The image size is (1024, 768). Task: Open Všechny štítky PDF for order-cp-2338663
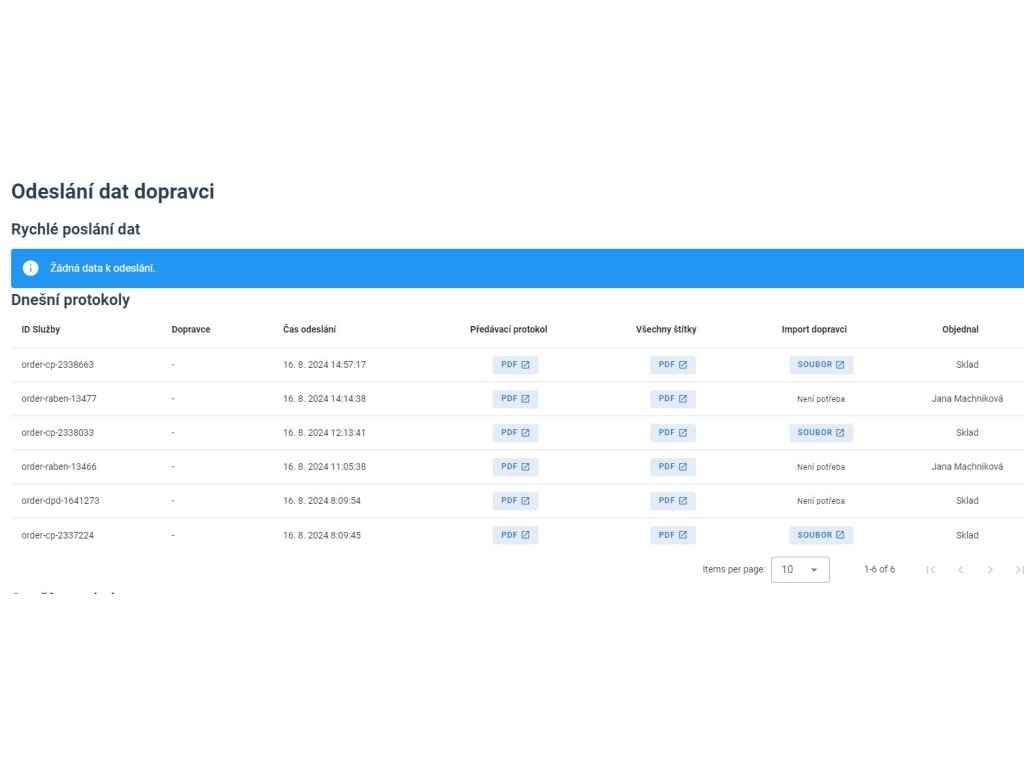point(673,364)
